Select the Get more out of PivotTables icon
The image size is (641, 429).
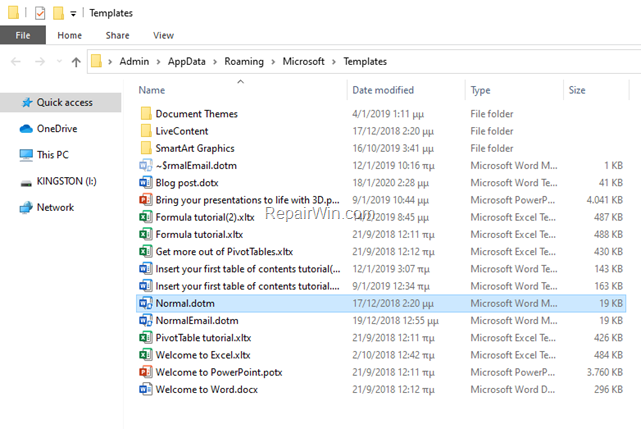[146, 251]
